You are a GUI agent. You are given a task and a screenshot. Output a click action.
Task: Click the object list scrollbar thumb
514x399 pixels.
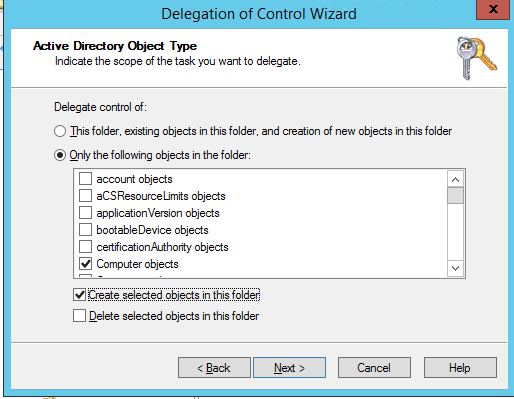click(x=455, y=195)
